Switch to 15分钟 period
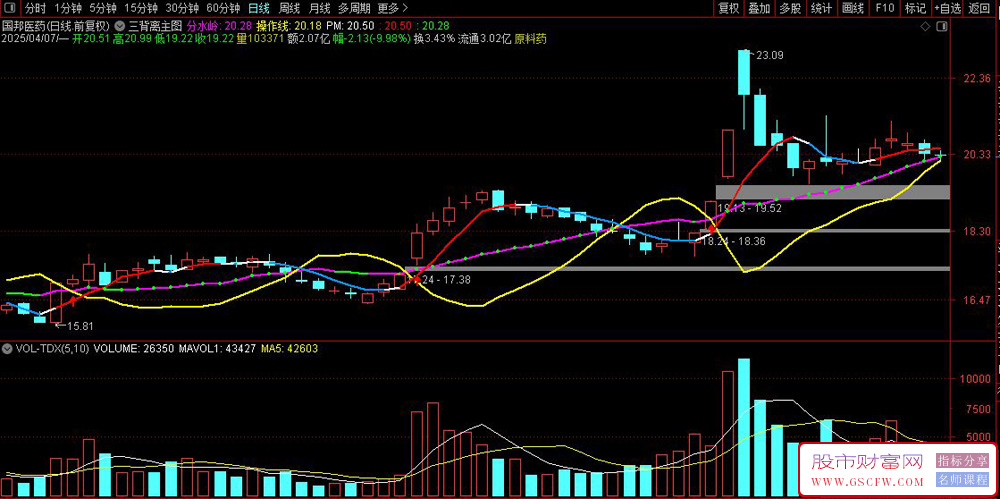 click(141, 8)
